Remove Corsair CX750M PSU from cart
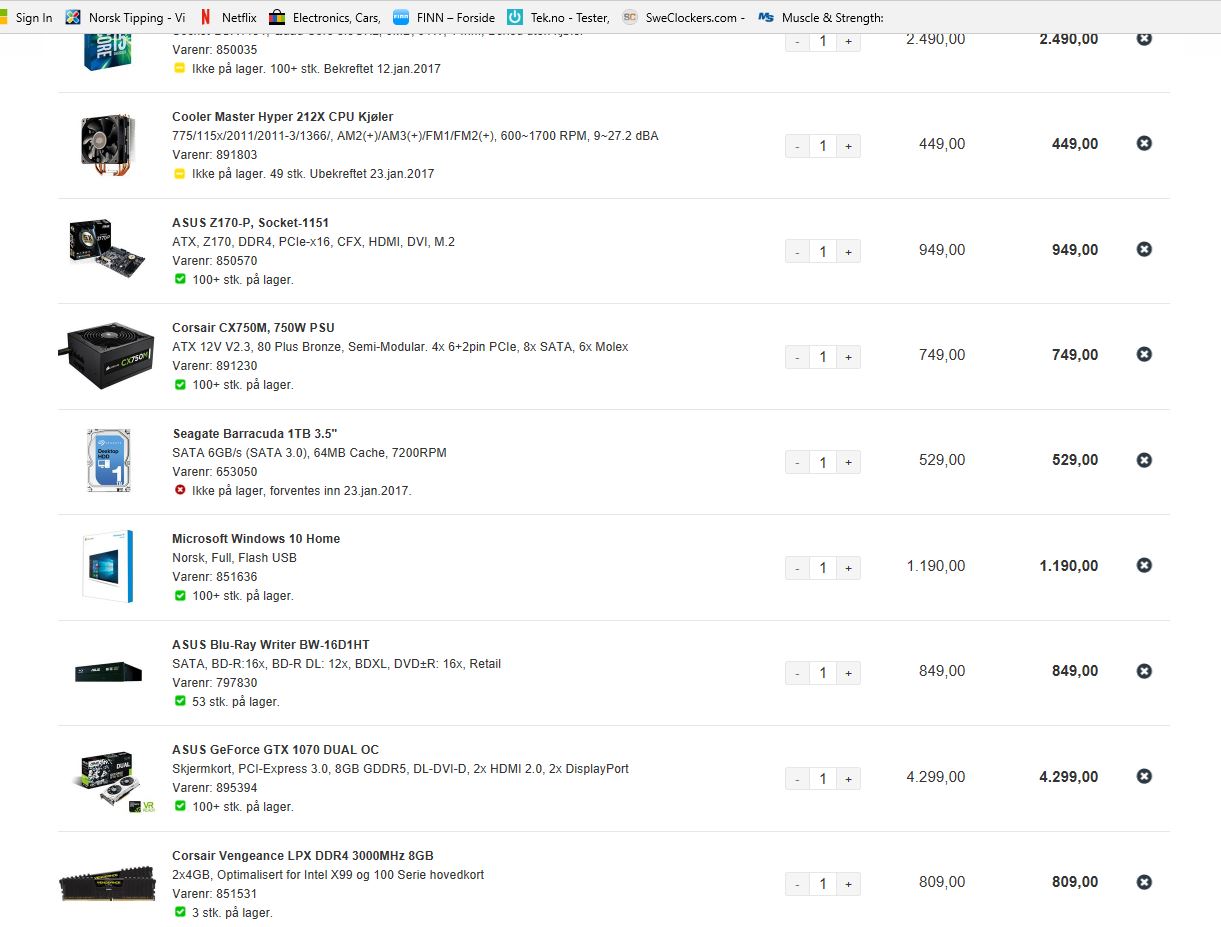 pos(1144,354)
